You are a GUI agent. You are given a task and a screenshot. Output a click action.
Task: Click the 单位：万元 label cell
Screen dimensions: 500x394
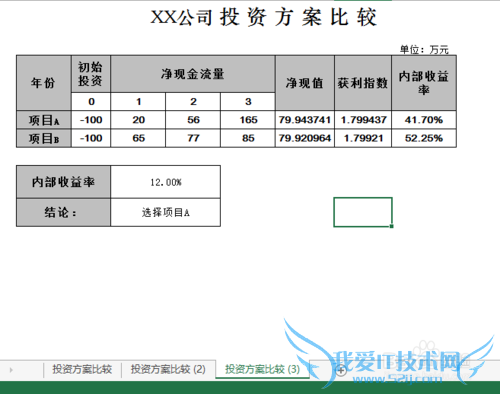(x=424, y=50)
